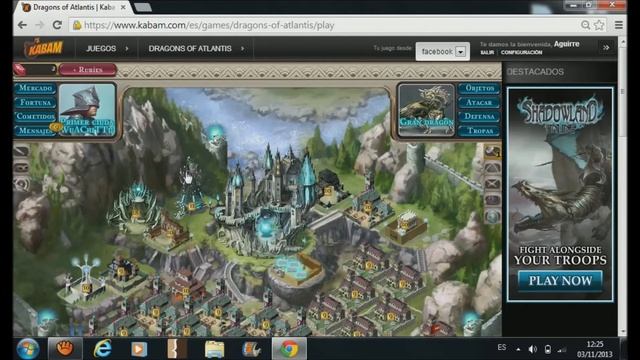
Task: Open Chrome's hamburger menu
Action: tap(619, 25)
